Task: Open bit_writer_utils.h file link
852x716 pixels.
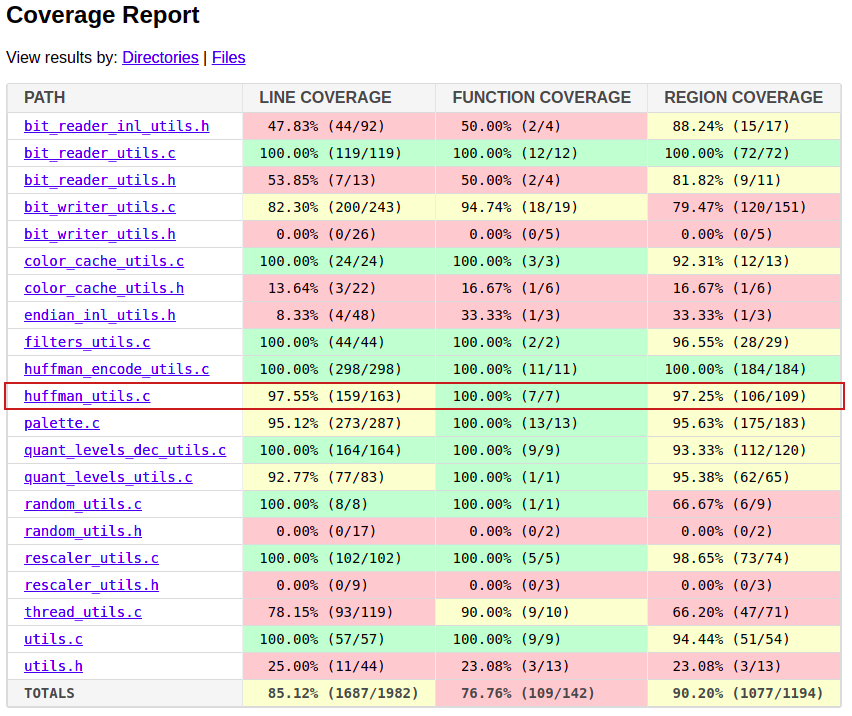Action: (99, 234)
